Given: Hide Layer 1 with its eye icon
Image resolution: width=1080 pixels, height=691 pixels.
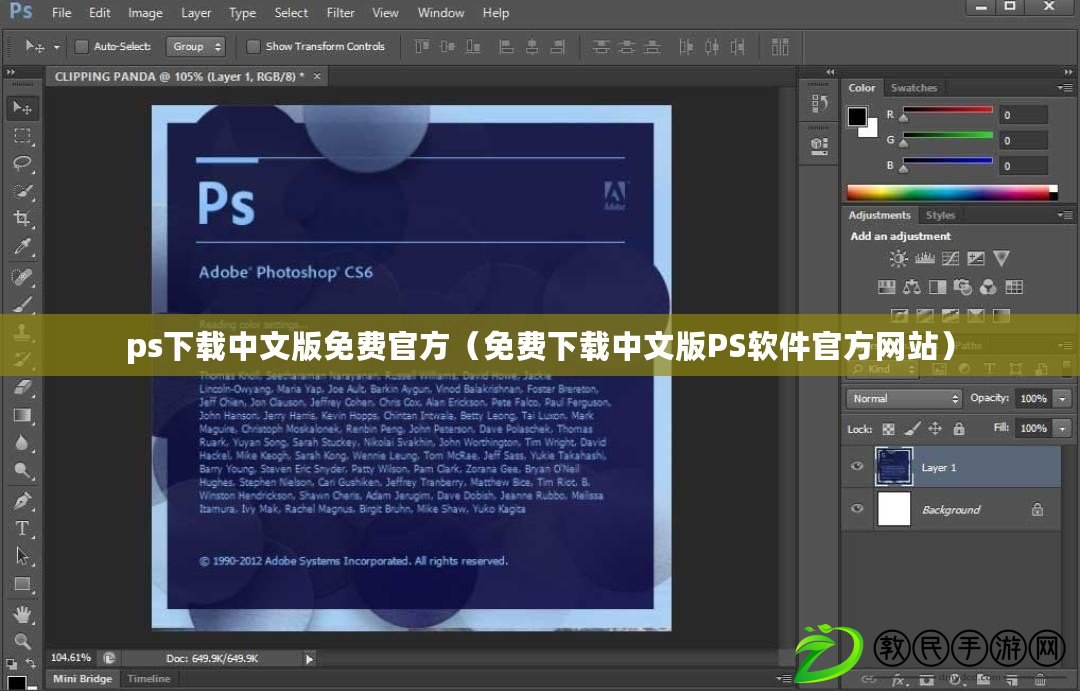Looking at the screenshot, I should click(x=857, y=466).
